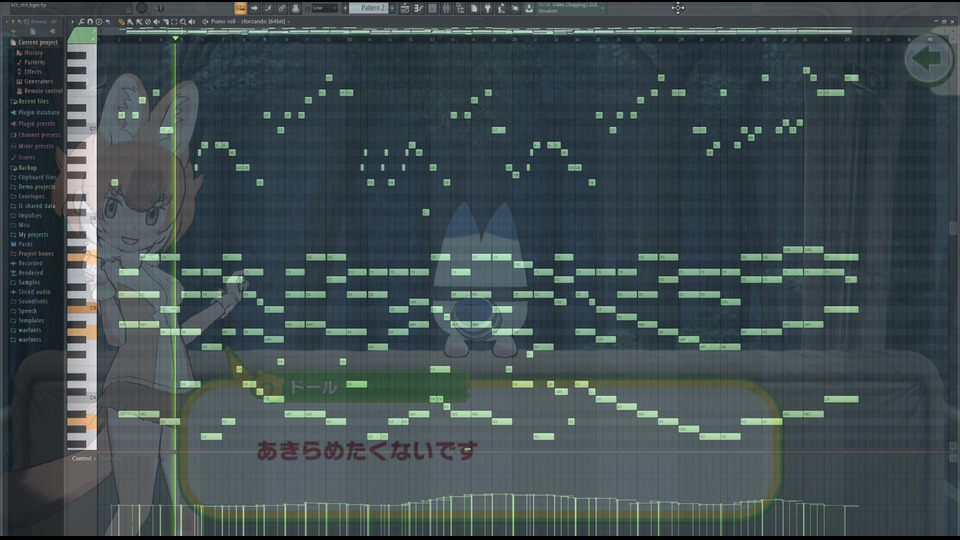Open History in the browser
Image resolution: width=960 pixels, height=540 pixels.
click(30, 53)
